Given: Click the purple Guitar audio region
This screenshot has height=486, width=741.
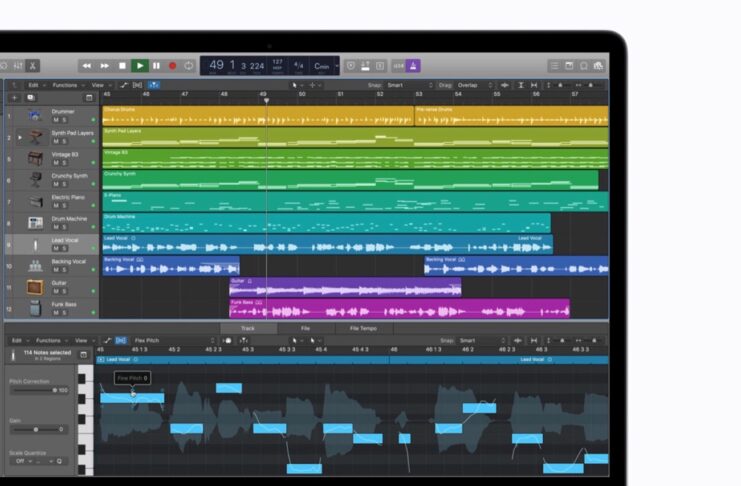Looking at the screenshot, I should coord(345,287).
